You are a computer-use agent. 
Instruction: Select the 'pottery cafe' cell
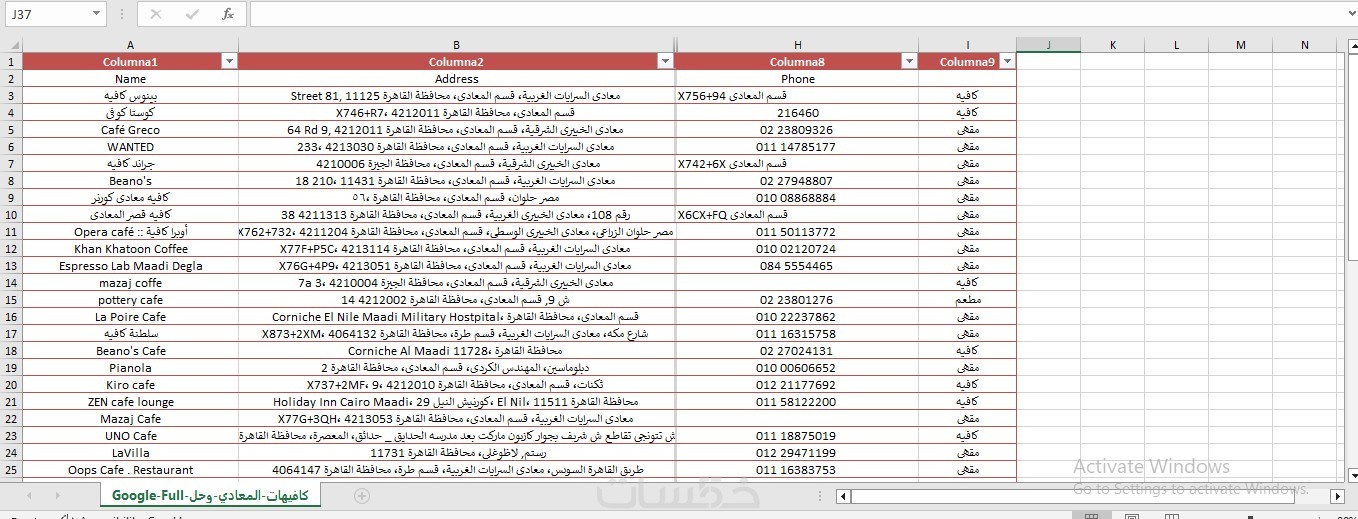click(x=130, y=300)
